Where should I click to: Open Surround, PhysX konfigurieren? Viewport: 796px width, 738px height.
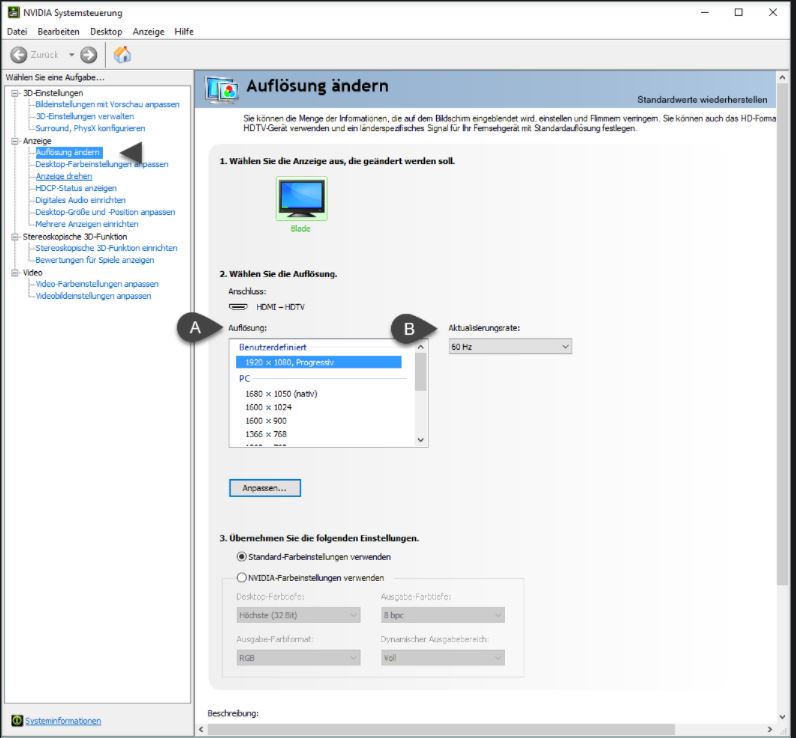click(90, 128)
